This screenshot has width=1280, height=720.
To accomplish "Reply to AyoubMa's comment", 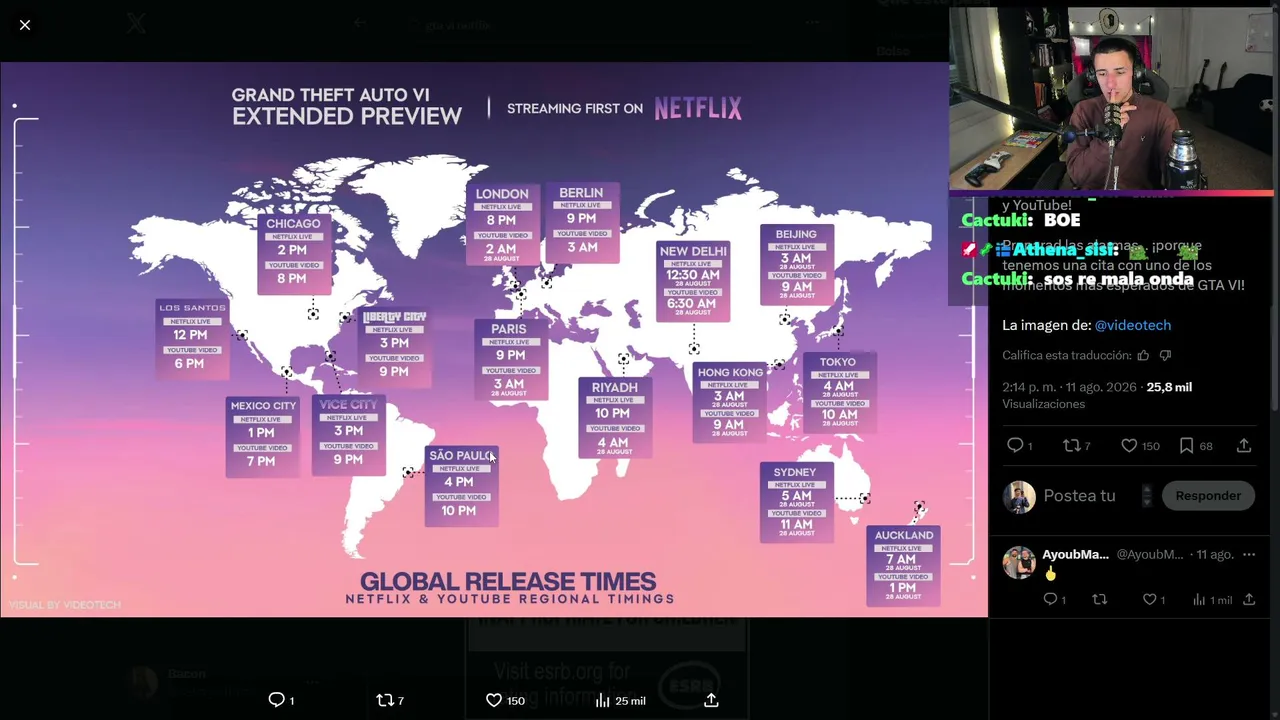I will click(1050, 599).
